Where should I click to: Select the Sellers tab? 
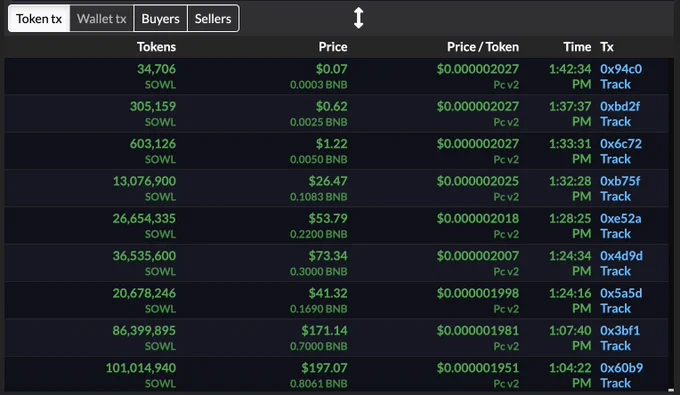pos(213,19)
